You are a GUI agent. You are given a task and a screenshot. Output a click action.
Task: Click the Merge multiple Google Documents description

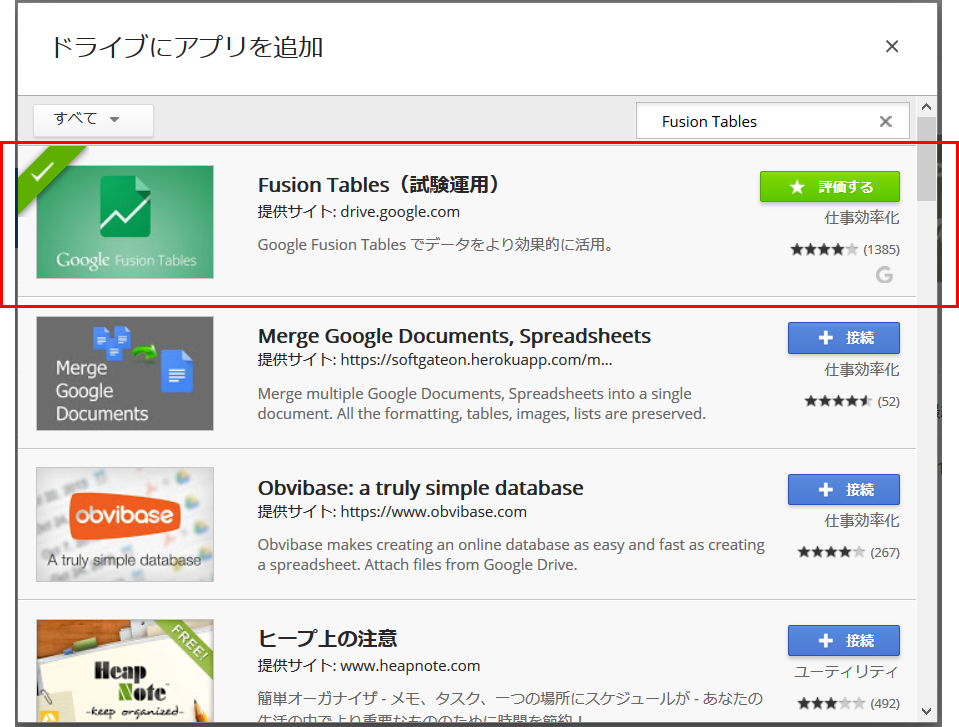(x=482, y=404)
